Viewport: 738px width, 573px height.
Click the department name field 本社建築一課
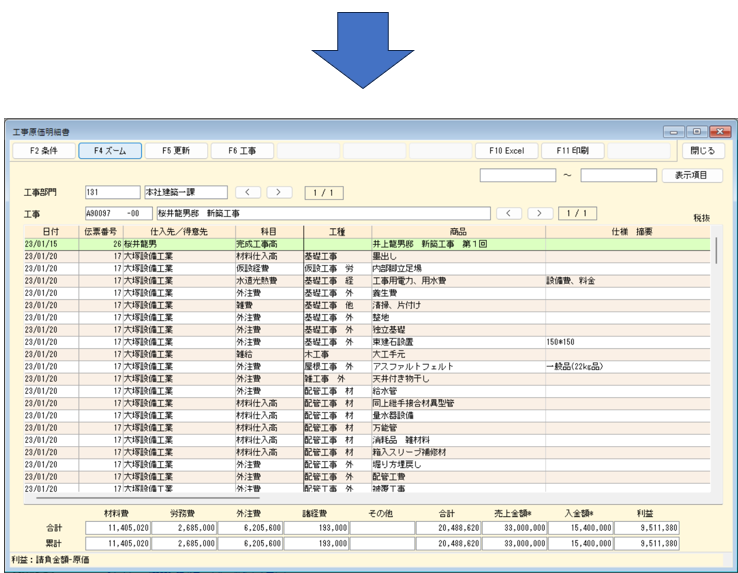(x=186, y=192)
